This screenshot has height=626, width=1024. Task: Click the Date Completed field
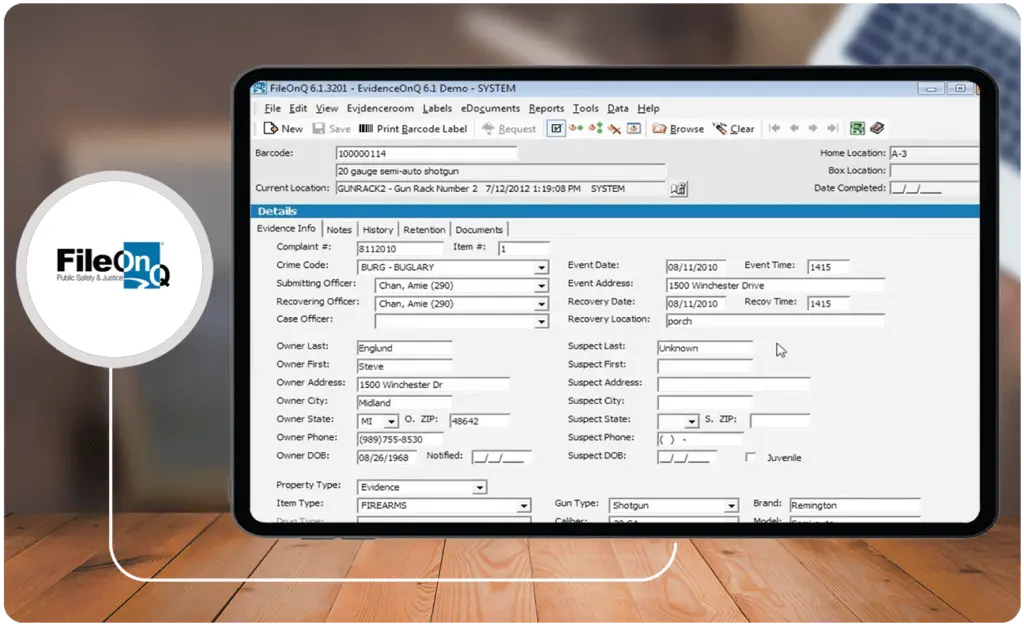coord(935,189)
